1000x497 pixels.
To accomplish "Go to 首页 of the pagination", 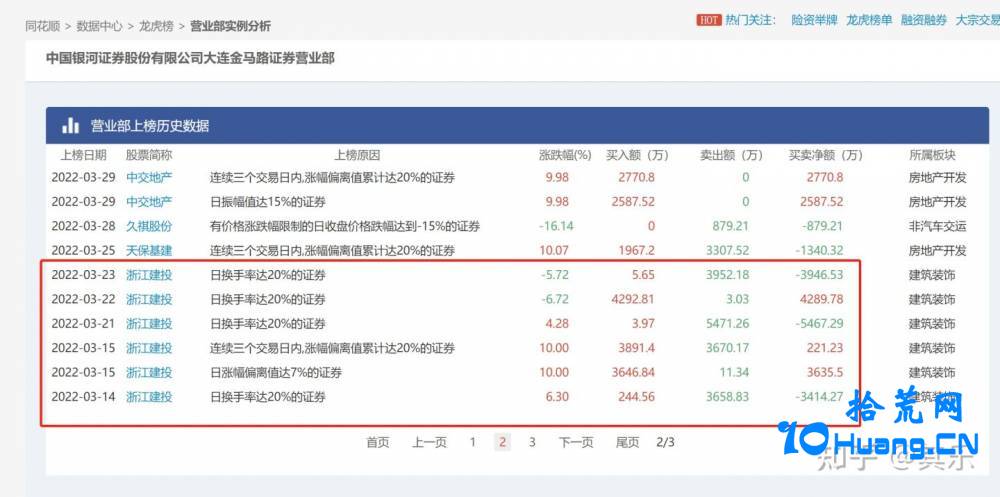I will [x=377, y=442].
